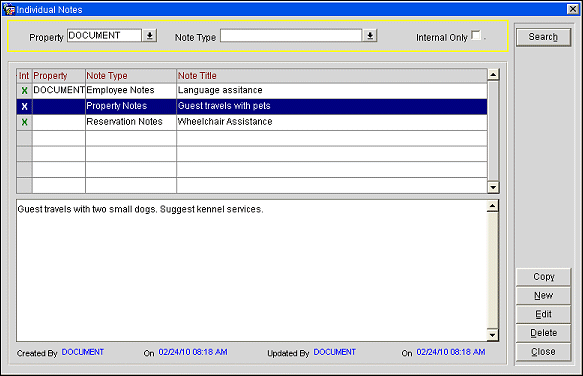The image size is (583, 376).
Task: Click note text area scroll down arrow
Action: tap(493, 335)
